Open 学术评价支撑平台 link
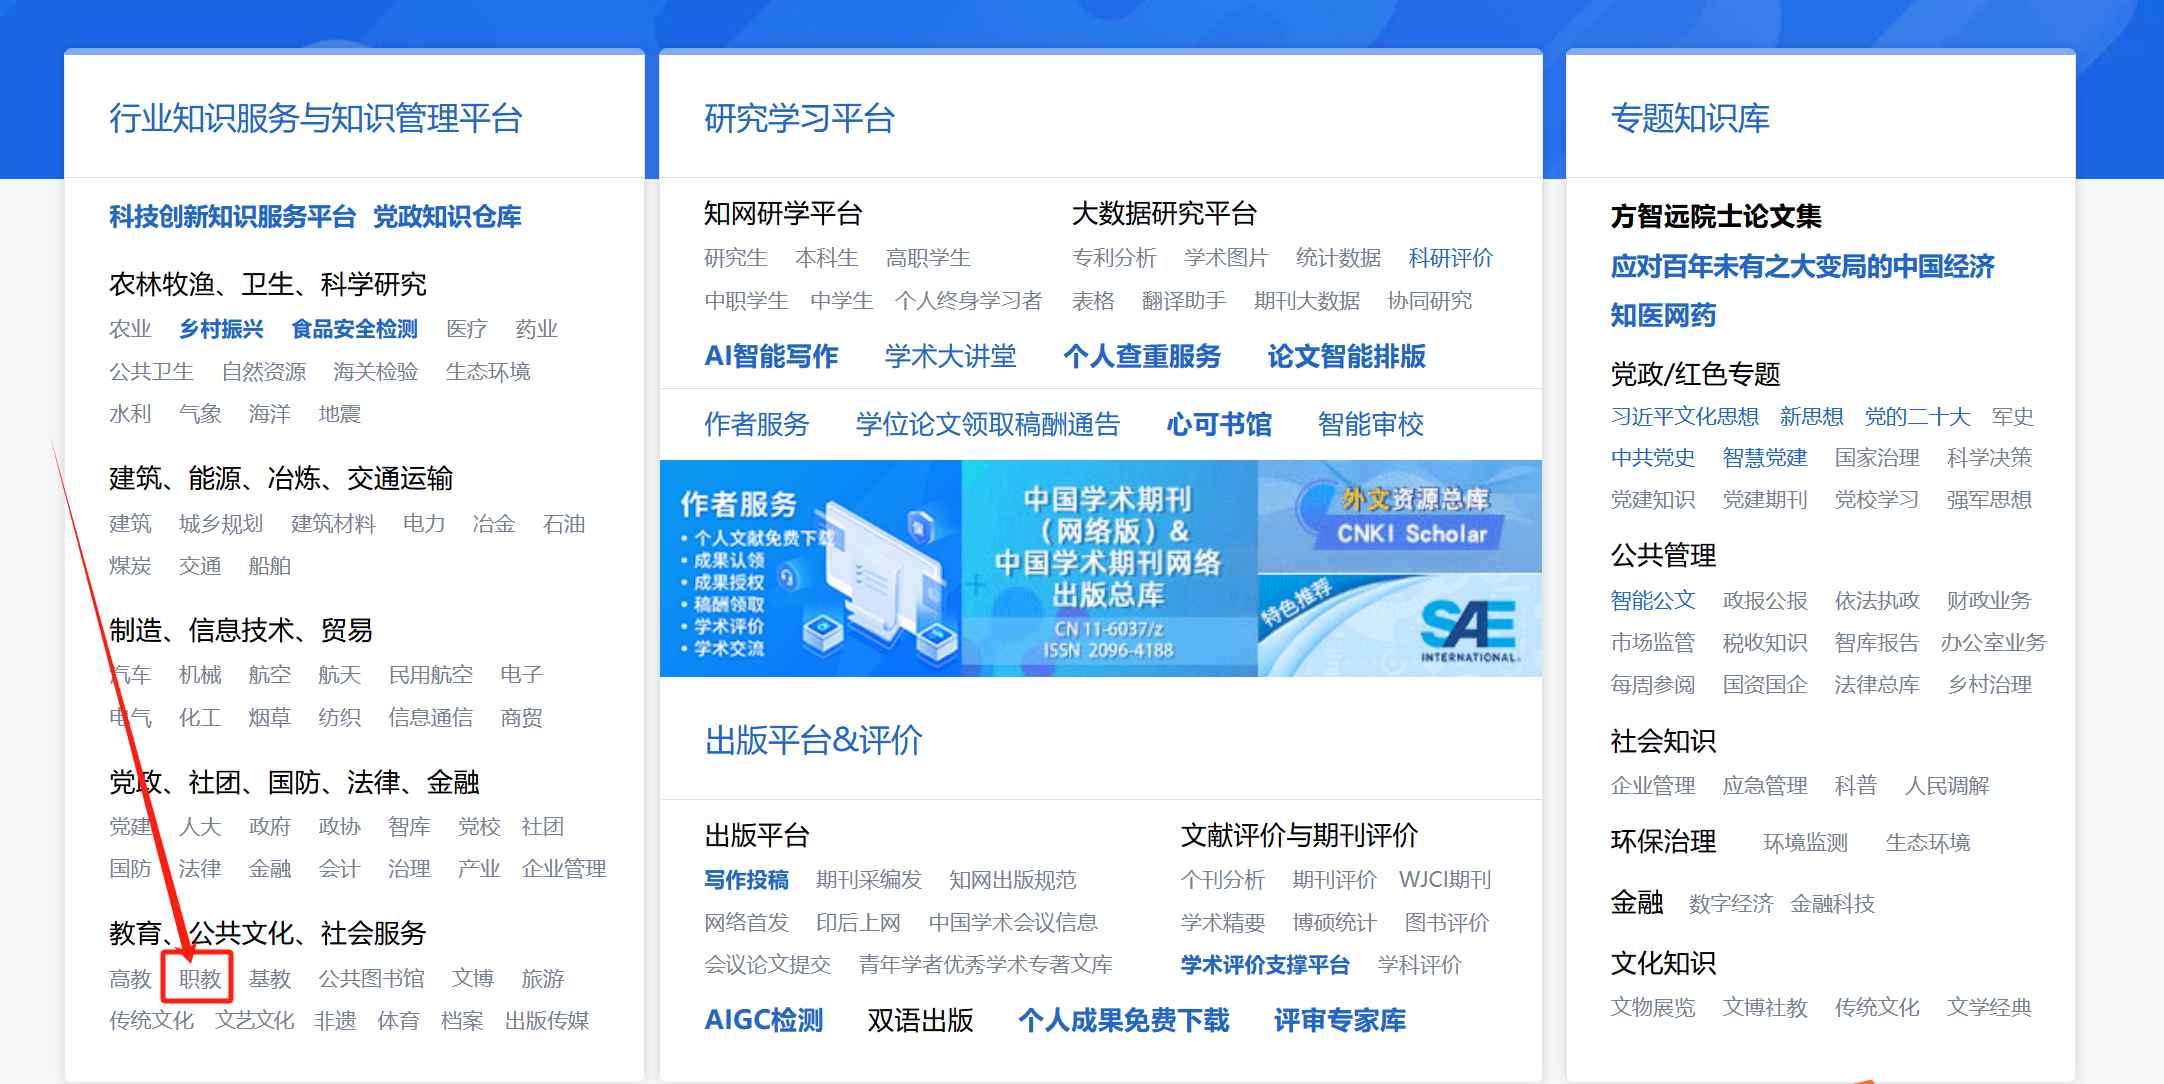2164x1084 pixels. (x=1265, y=964)
